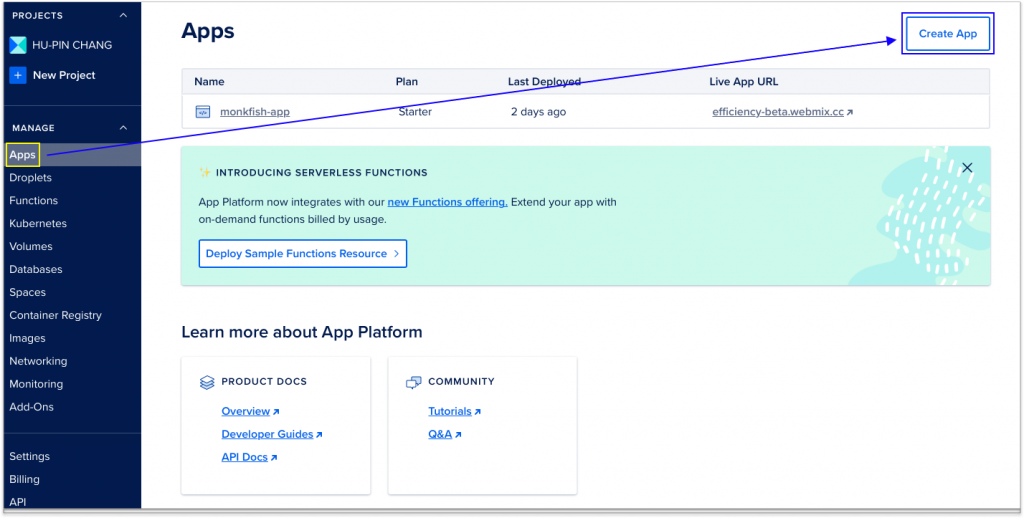Open Billing in the sidebar
Screen dimensions: 1024x518
25,480
